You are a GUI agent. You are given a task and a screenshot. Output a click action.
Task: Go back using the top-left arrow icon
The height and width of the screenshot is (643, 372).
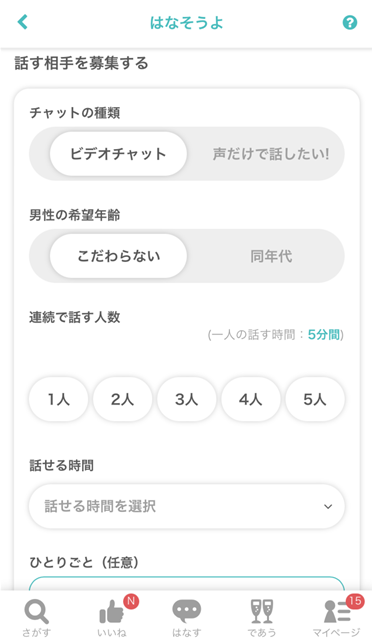pos(23,22)
